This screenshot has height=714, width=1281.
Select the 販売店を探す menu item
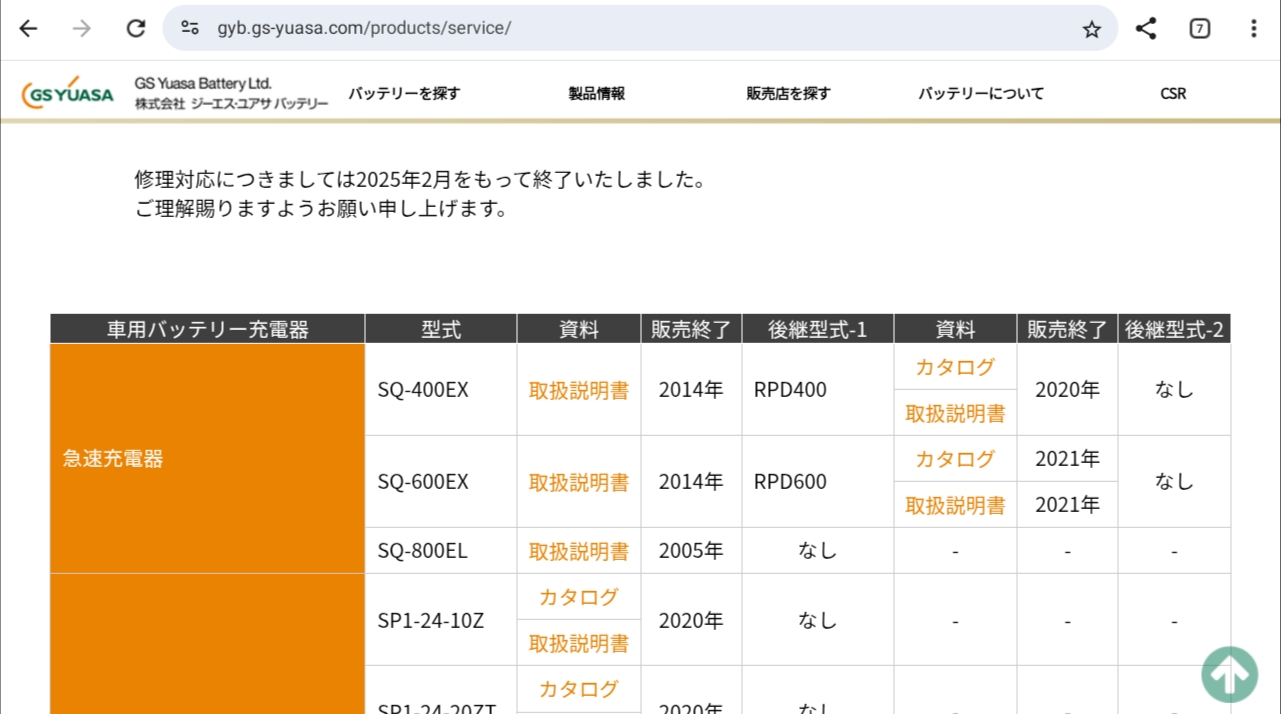(x=788, y=93)
